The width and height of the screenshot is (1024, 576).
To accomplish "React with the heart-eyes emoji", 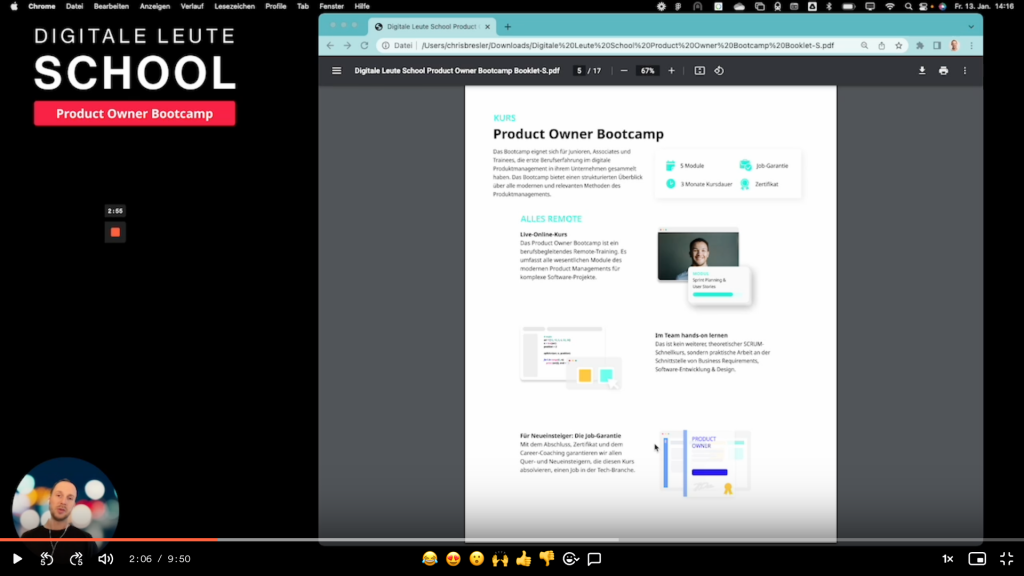I will click(x=453, y=559).
